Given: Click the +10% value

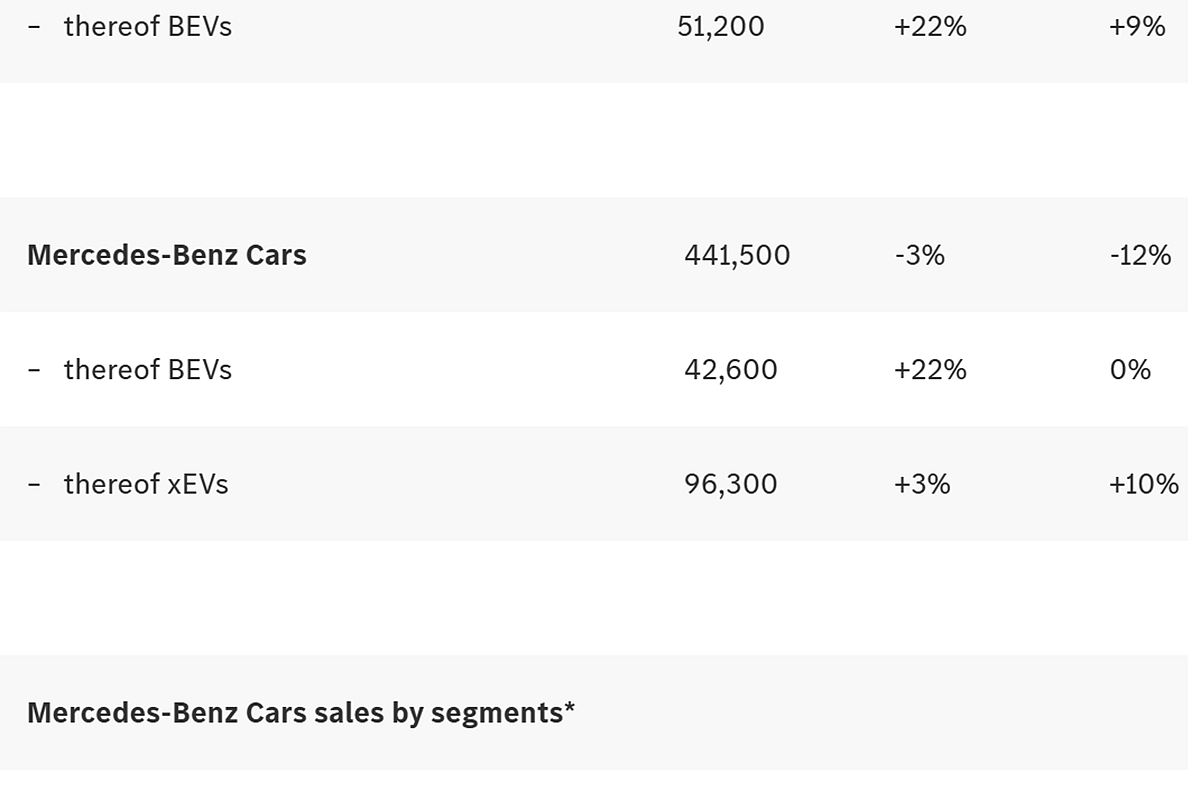Looking at the screenshot, I should [1143, 484].
